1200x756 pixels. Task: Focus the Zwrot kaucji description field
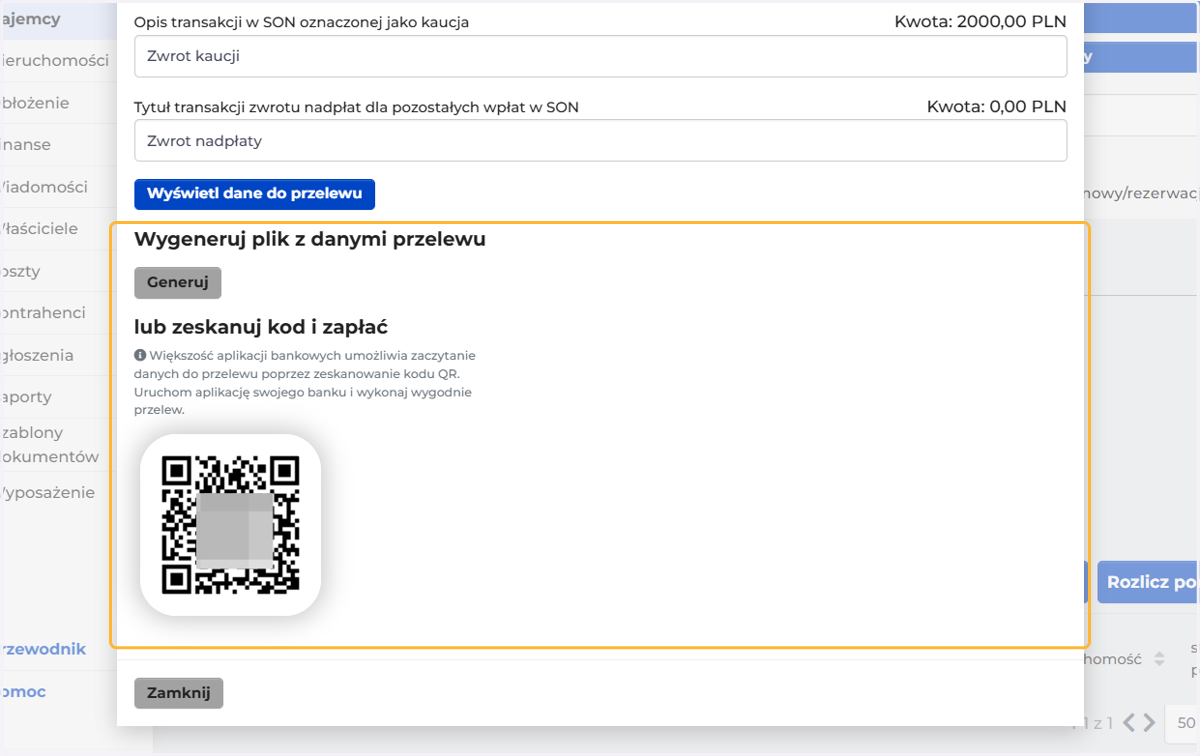click(601, 57)
